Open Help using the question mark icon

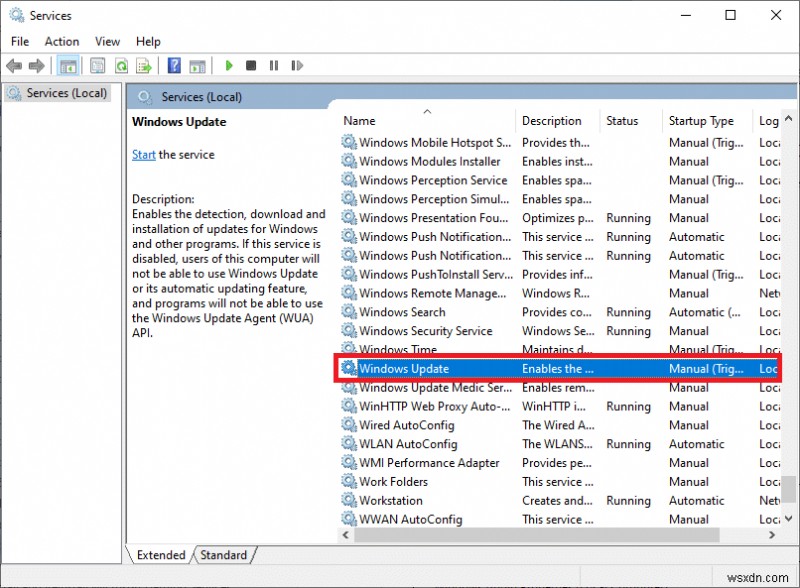[173, 65]
